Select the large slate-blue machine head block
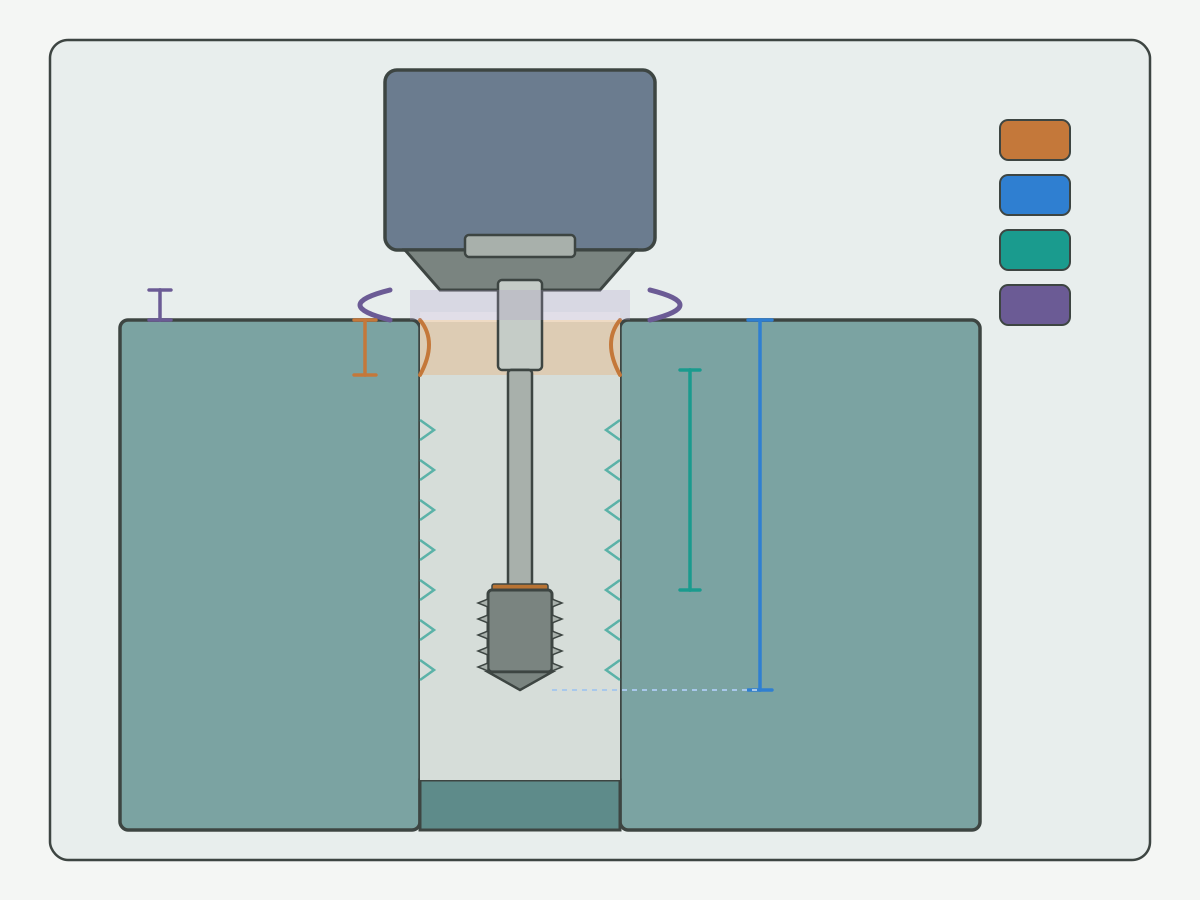Screen dimensions: 1200x900 [x=520, y=160]
